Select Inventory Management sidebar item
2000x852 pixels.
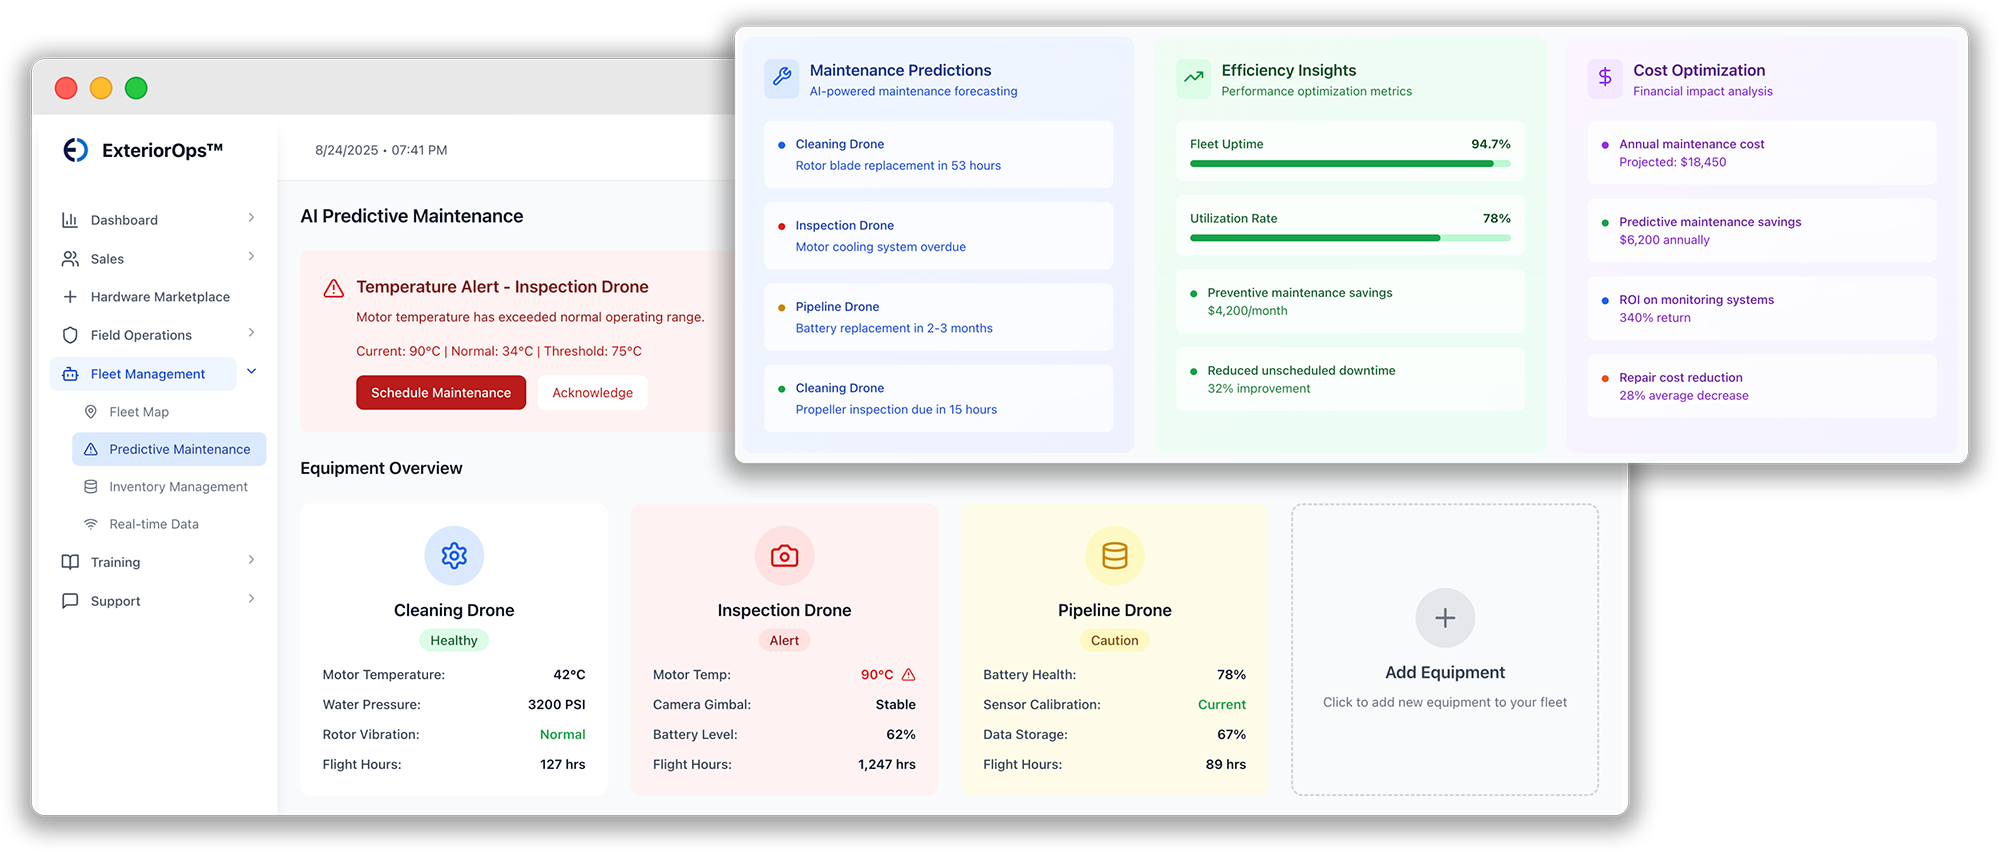[178, 487]
